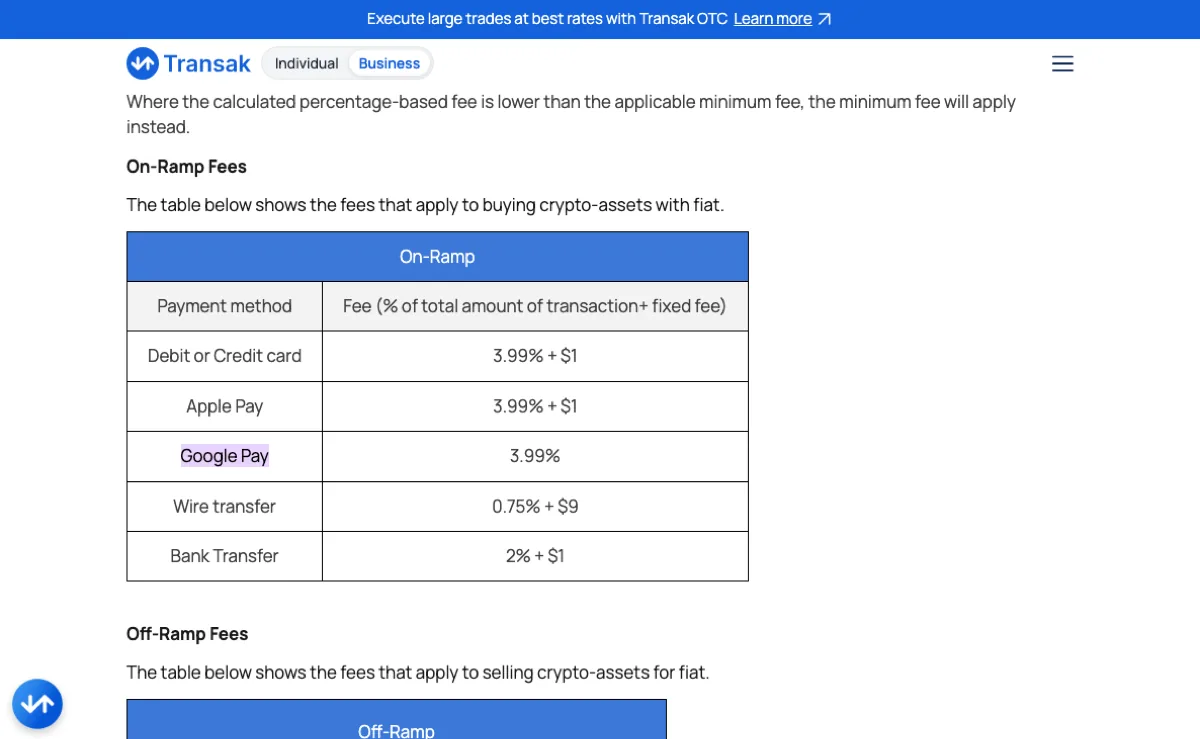Click the highlighted Google Pay cell
The width and height of the screenshot is (1200, 739).
224,456
